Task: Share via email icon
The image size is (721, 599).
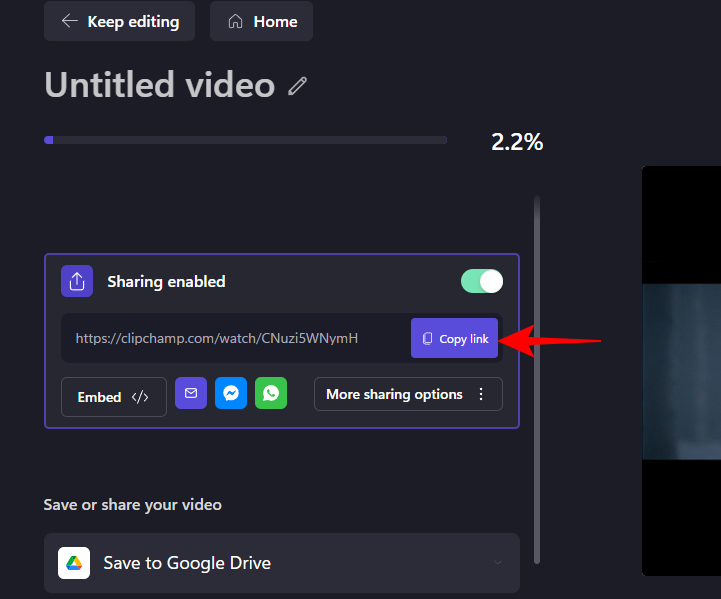Action: click(191, 393)
